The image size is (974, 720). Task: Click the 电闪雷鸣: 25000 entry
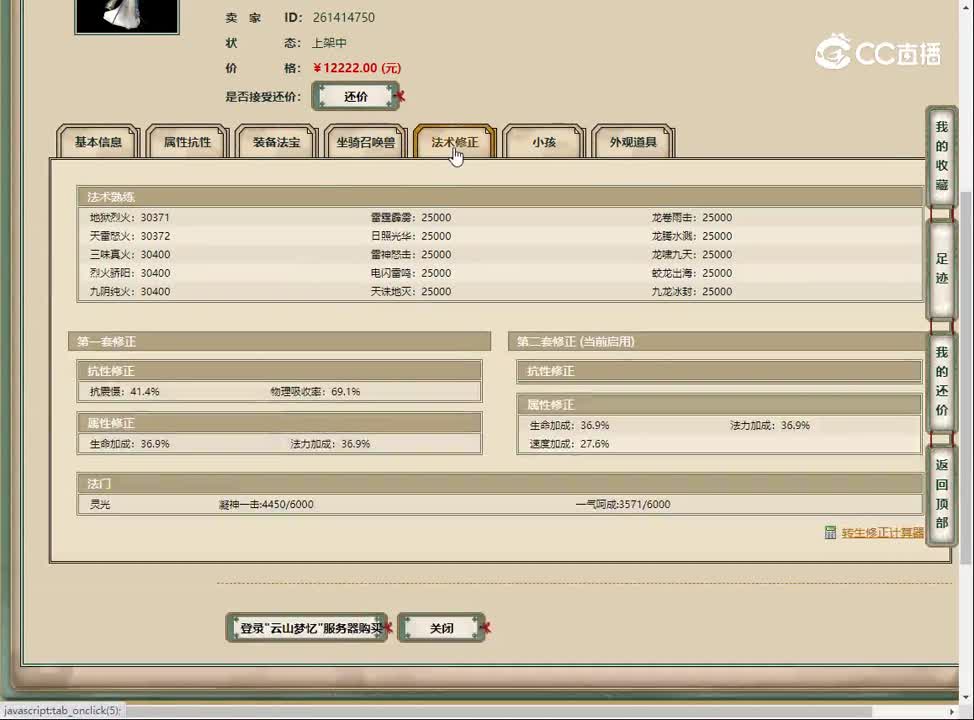pos(411,273)
